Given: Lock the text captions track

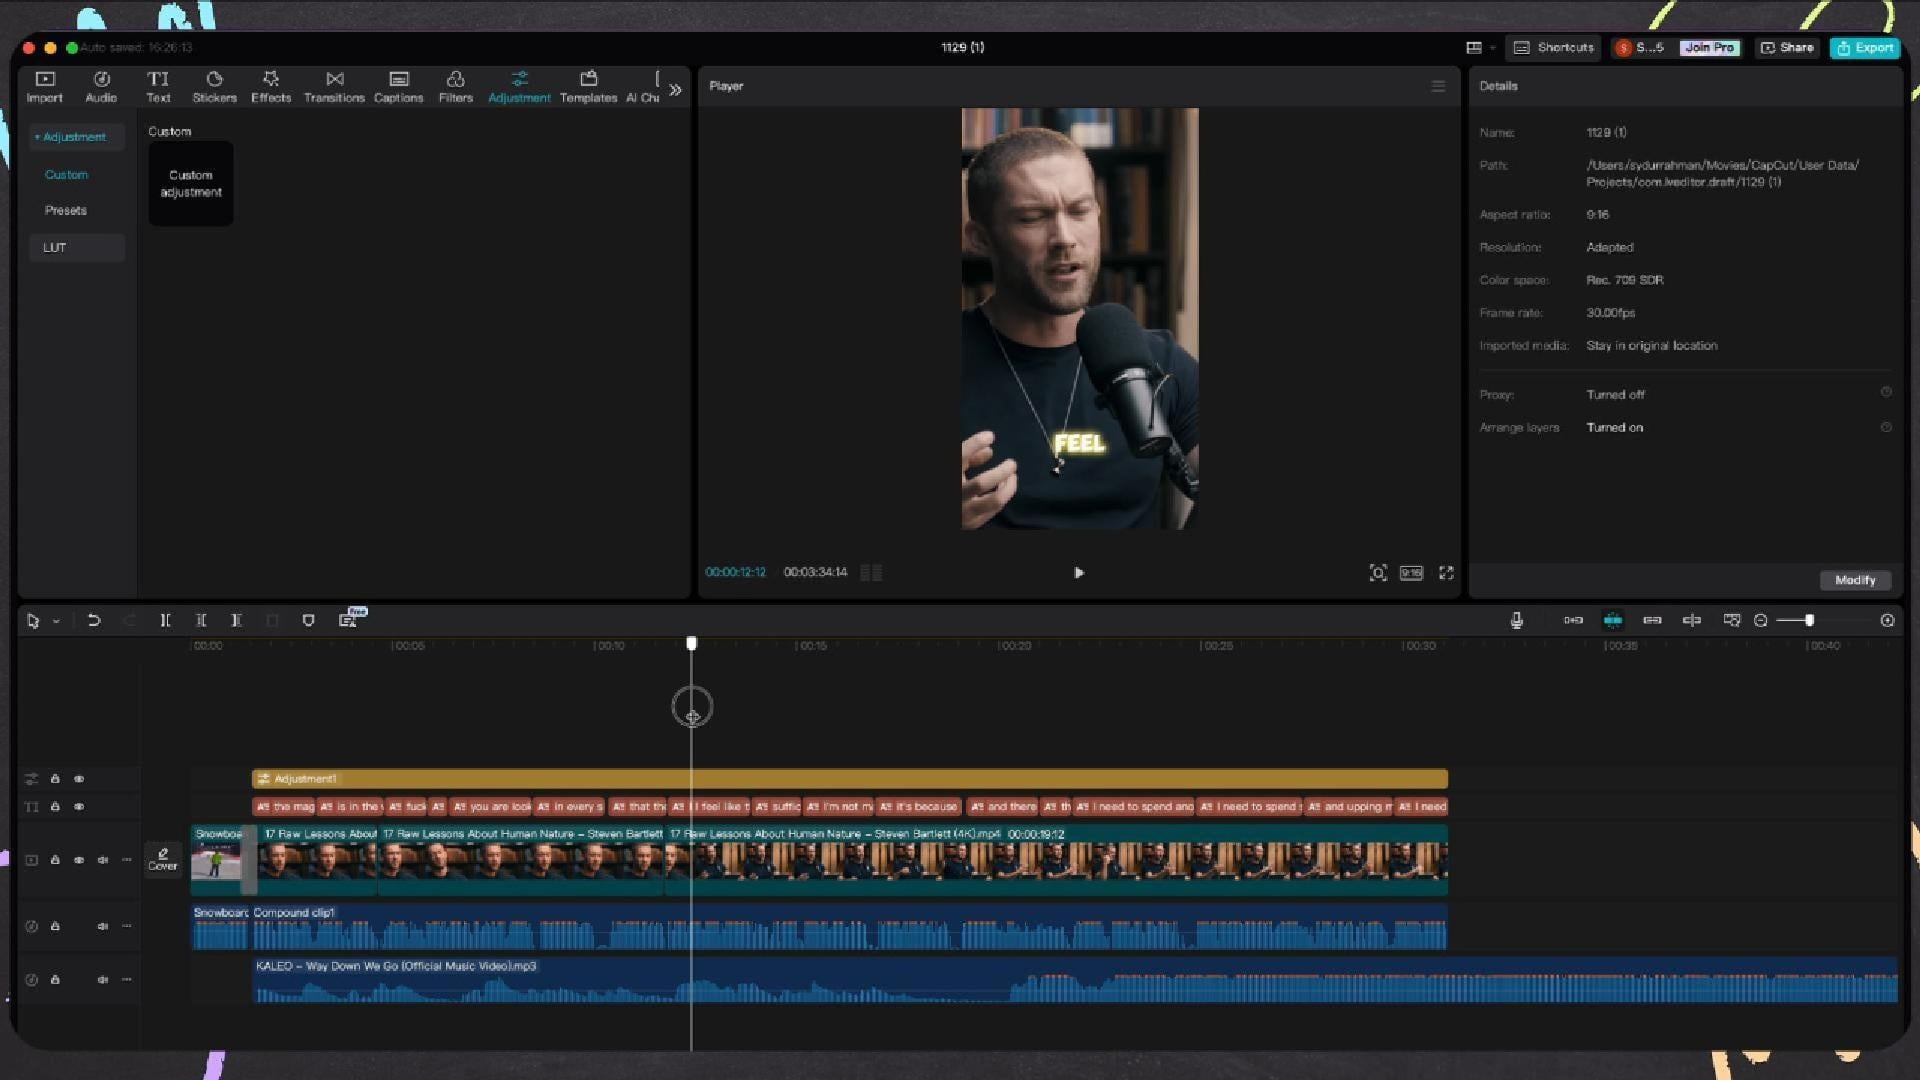Looking at the screenshot, I should pyautogui.click(x=55, y=807).
